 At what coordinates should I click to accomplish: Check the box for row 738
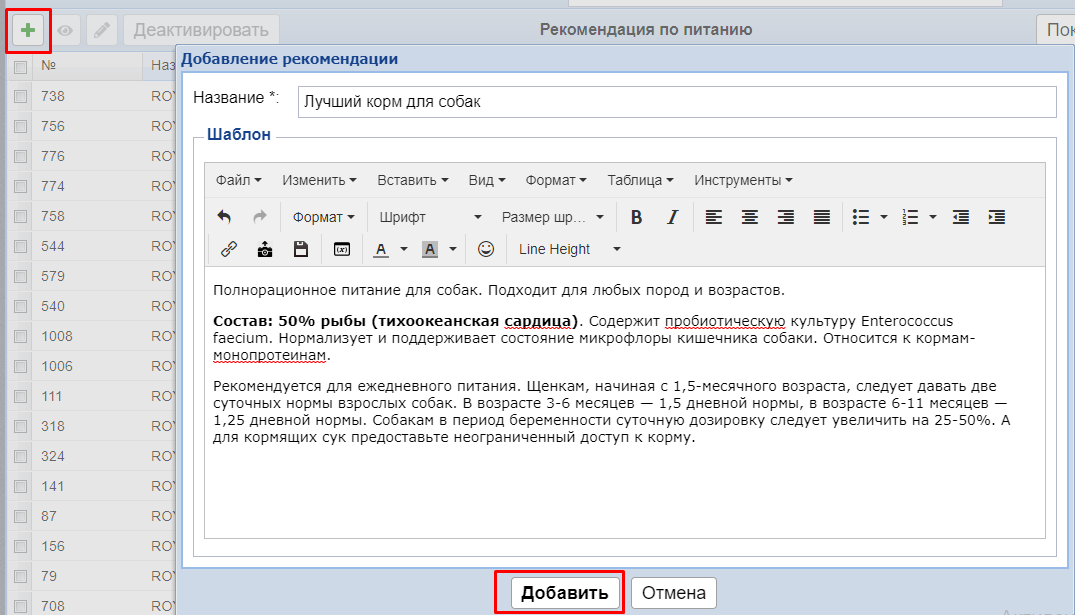point(20,97)
